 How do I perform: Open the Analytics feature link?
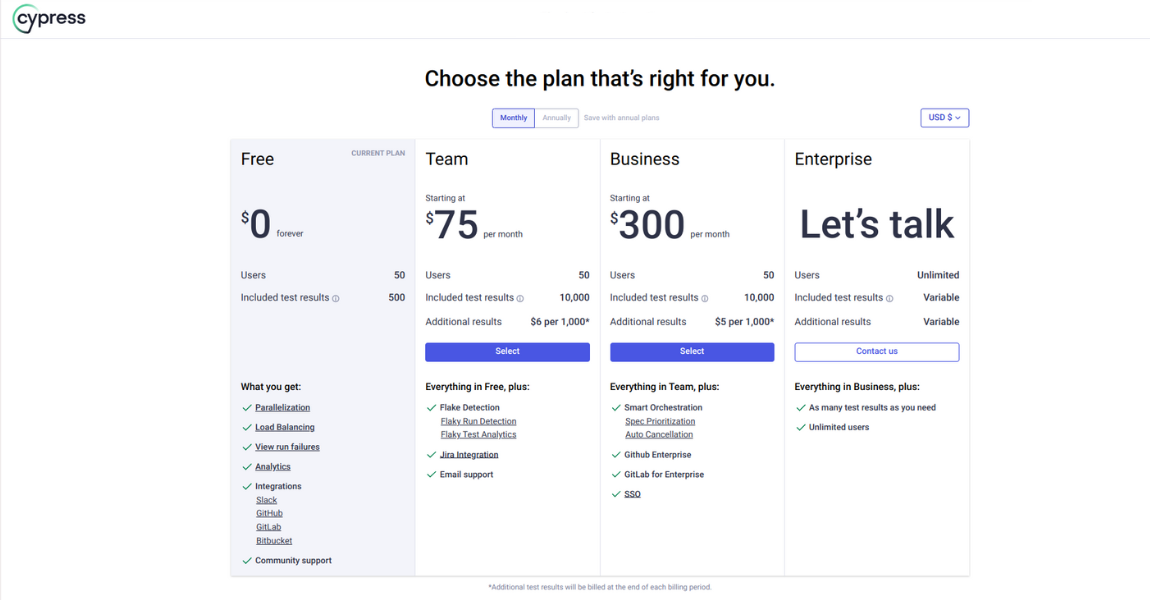[272, 467]
